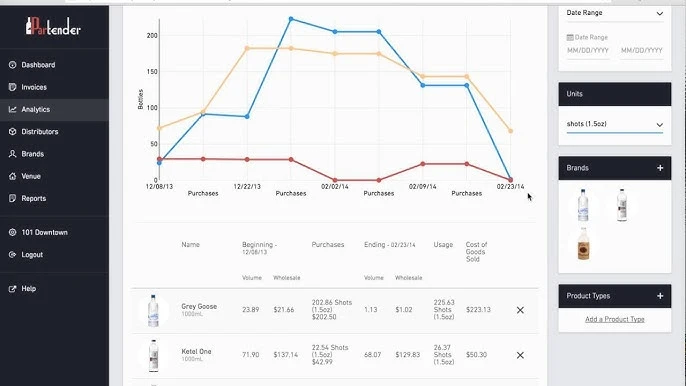Open the shots (1.5oz) units dropdown

(x=615, y=124)
